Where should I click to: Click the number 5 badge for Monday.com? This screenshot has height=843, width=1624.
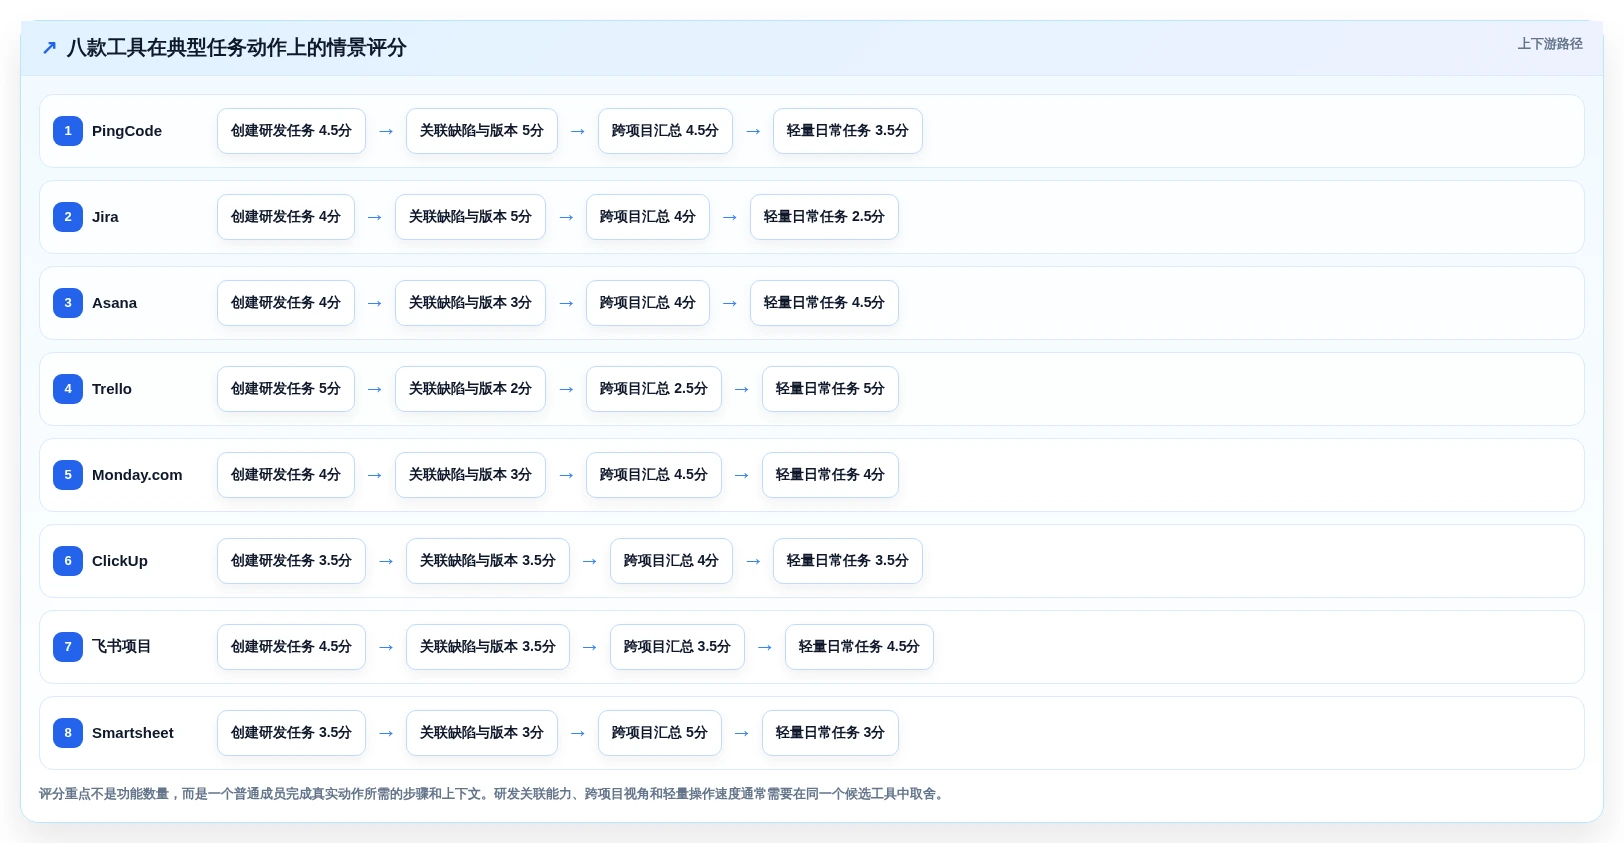pos(68,475)
